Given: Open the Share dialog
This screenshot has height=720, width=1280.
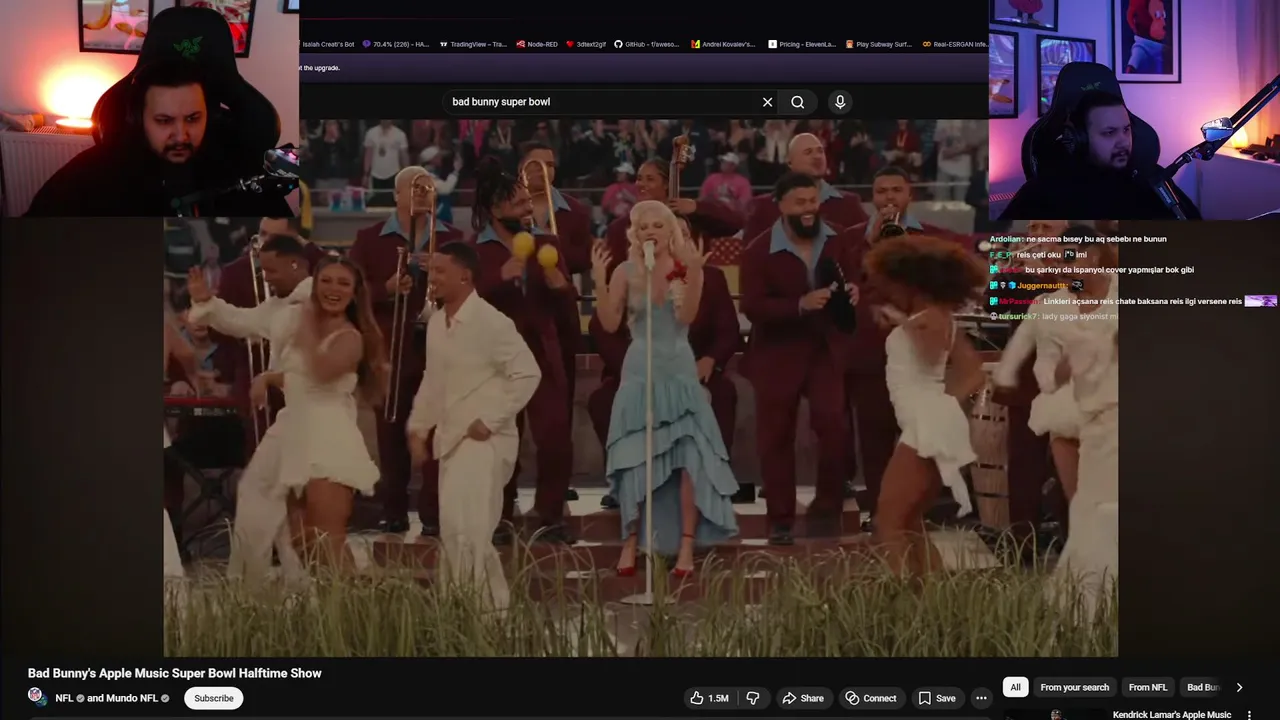Looking at the screenshot, I should point(803,698).
